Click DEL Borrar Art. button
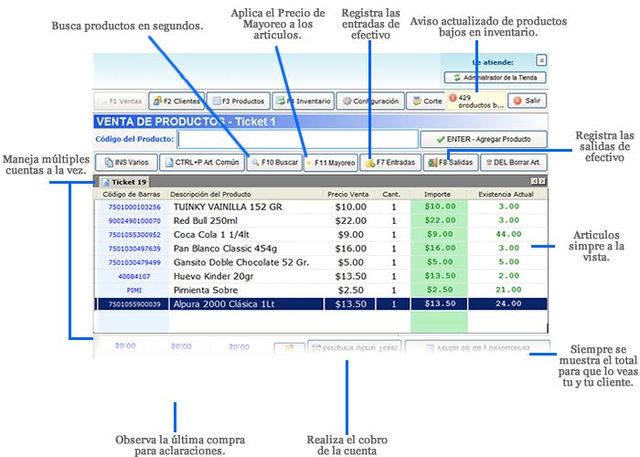The width and height of the screenshot is (640, 457). 513,162
